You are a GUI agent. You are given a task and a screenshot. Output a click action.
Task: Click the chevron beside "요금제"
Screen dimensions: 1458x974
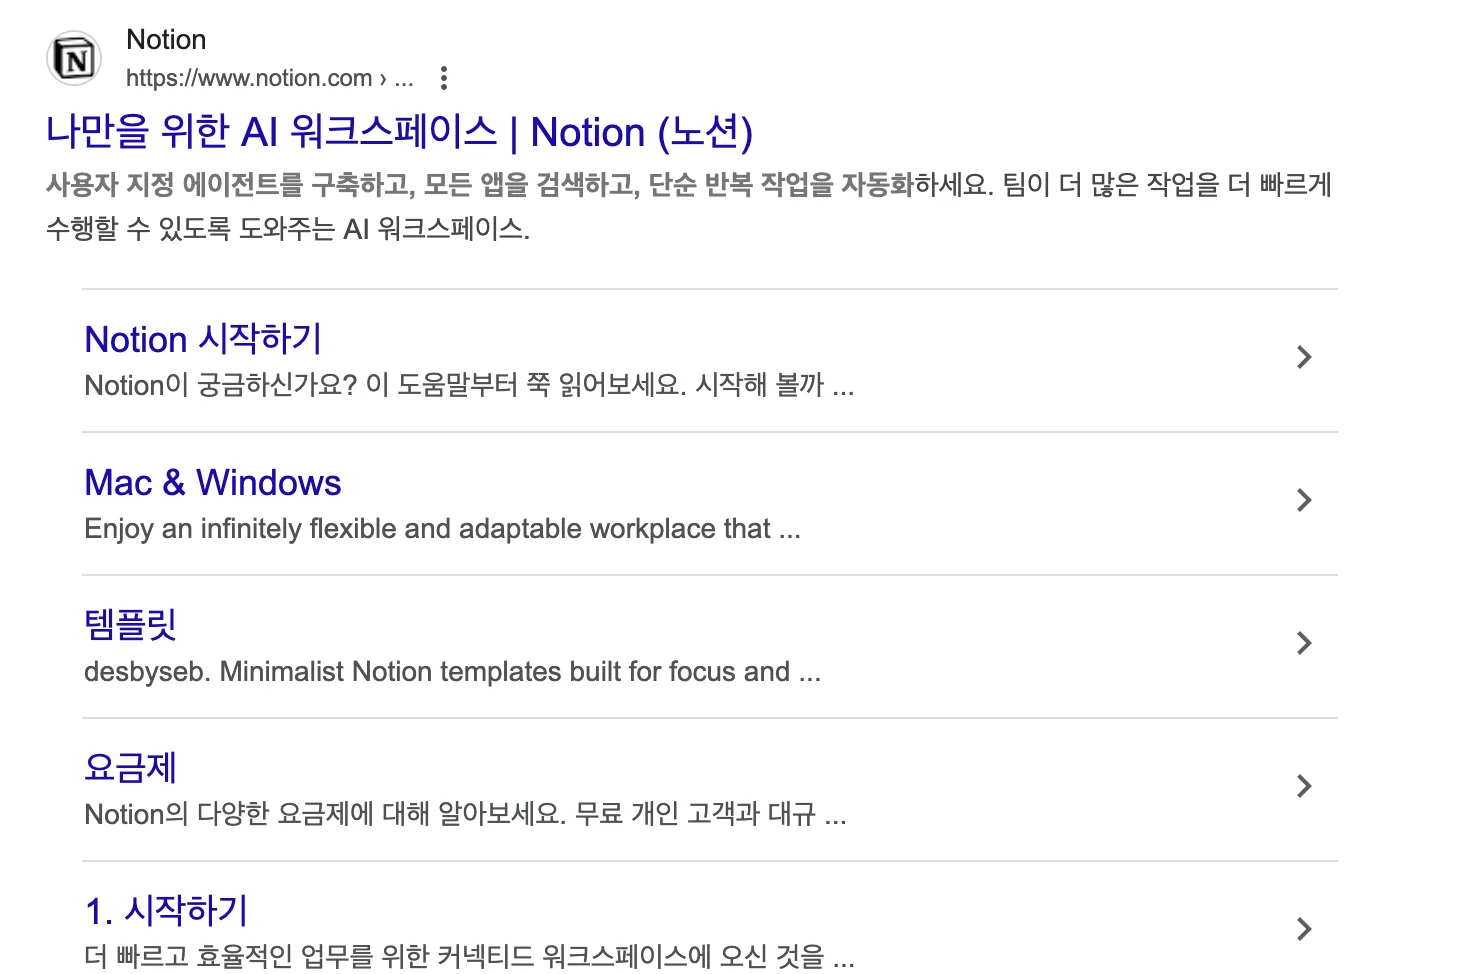tap(1303, 786)
